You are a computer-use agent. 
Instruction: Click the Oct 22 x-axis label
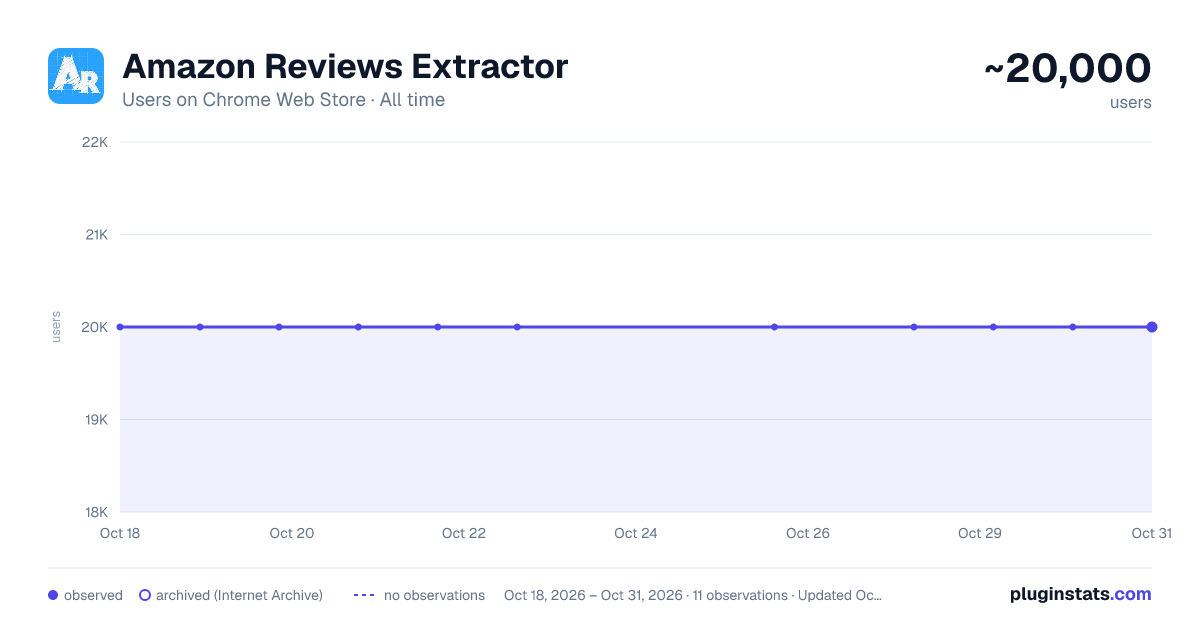click(464, 533)
